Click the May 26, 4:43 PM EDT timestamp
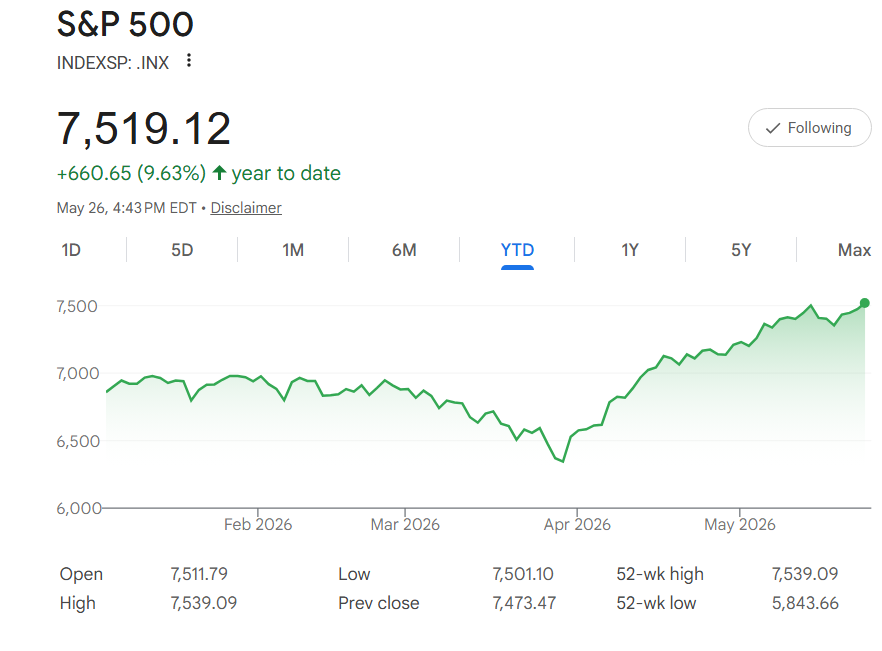This screenshot has height=651, width=882. coord(127,208)
